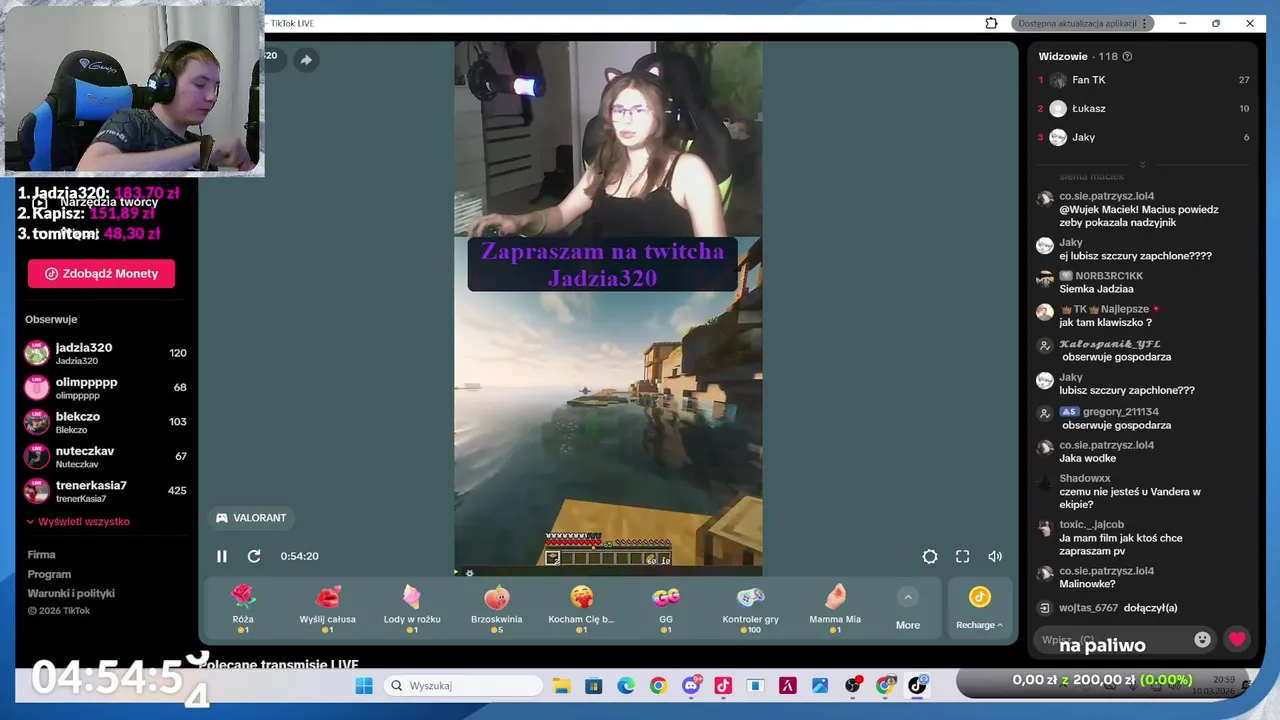
Task: Send the Róża rose gift
Action: click(243, 609)
